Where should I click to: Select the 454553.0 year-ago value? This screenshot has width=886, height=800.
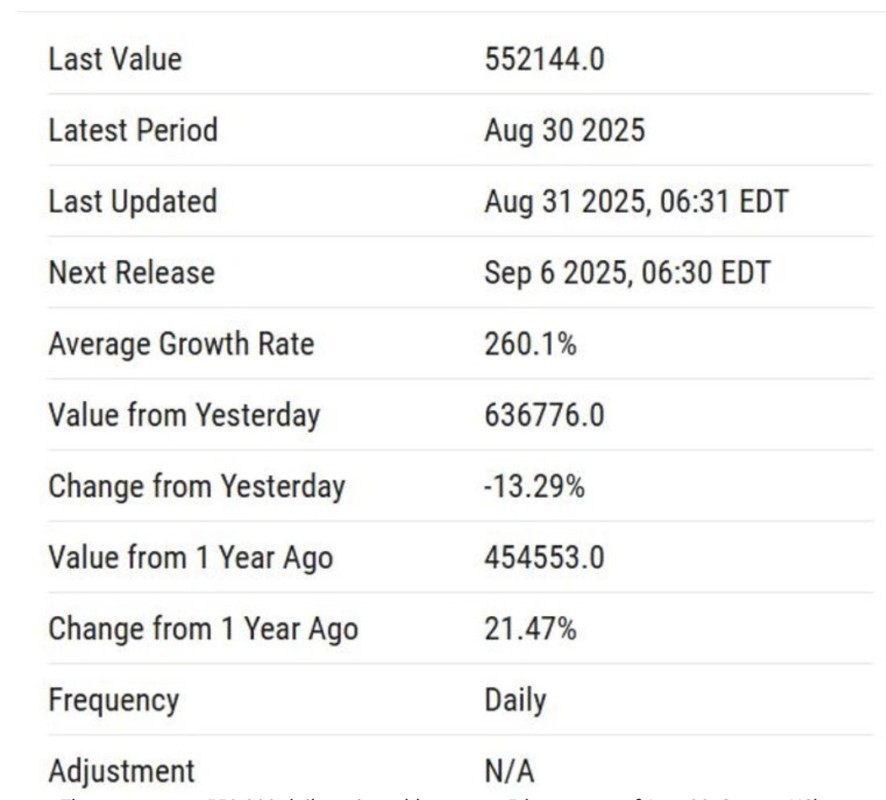click(x=544, y=557)
